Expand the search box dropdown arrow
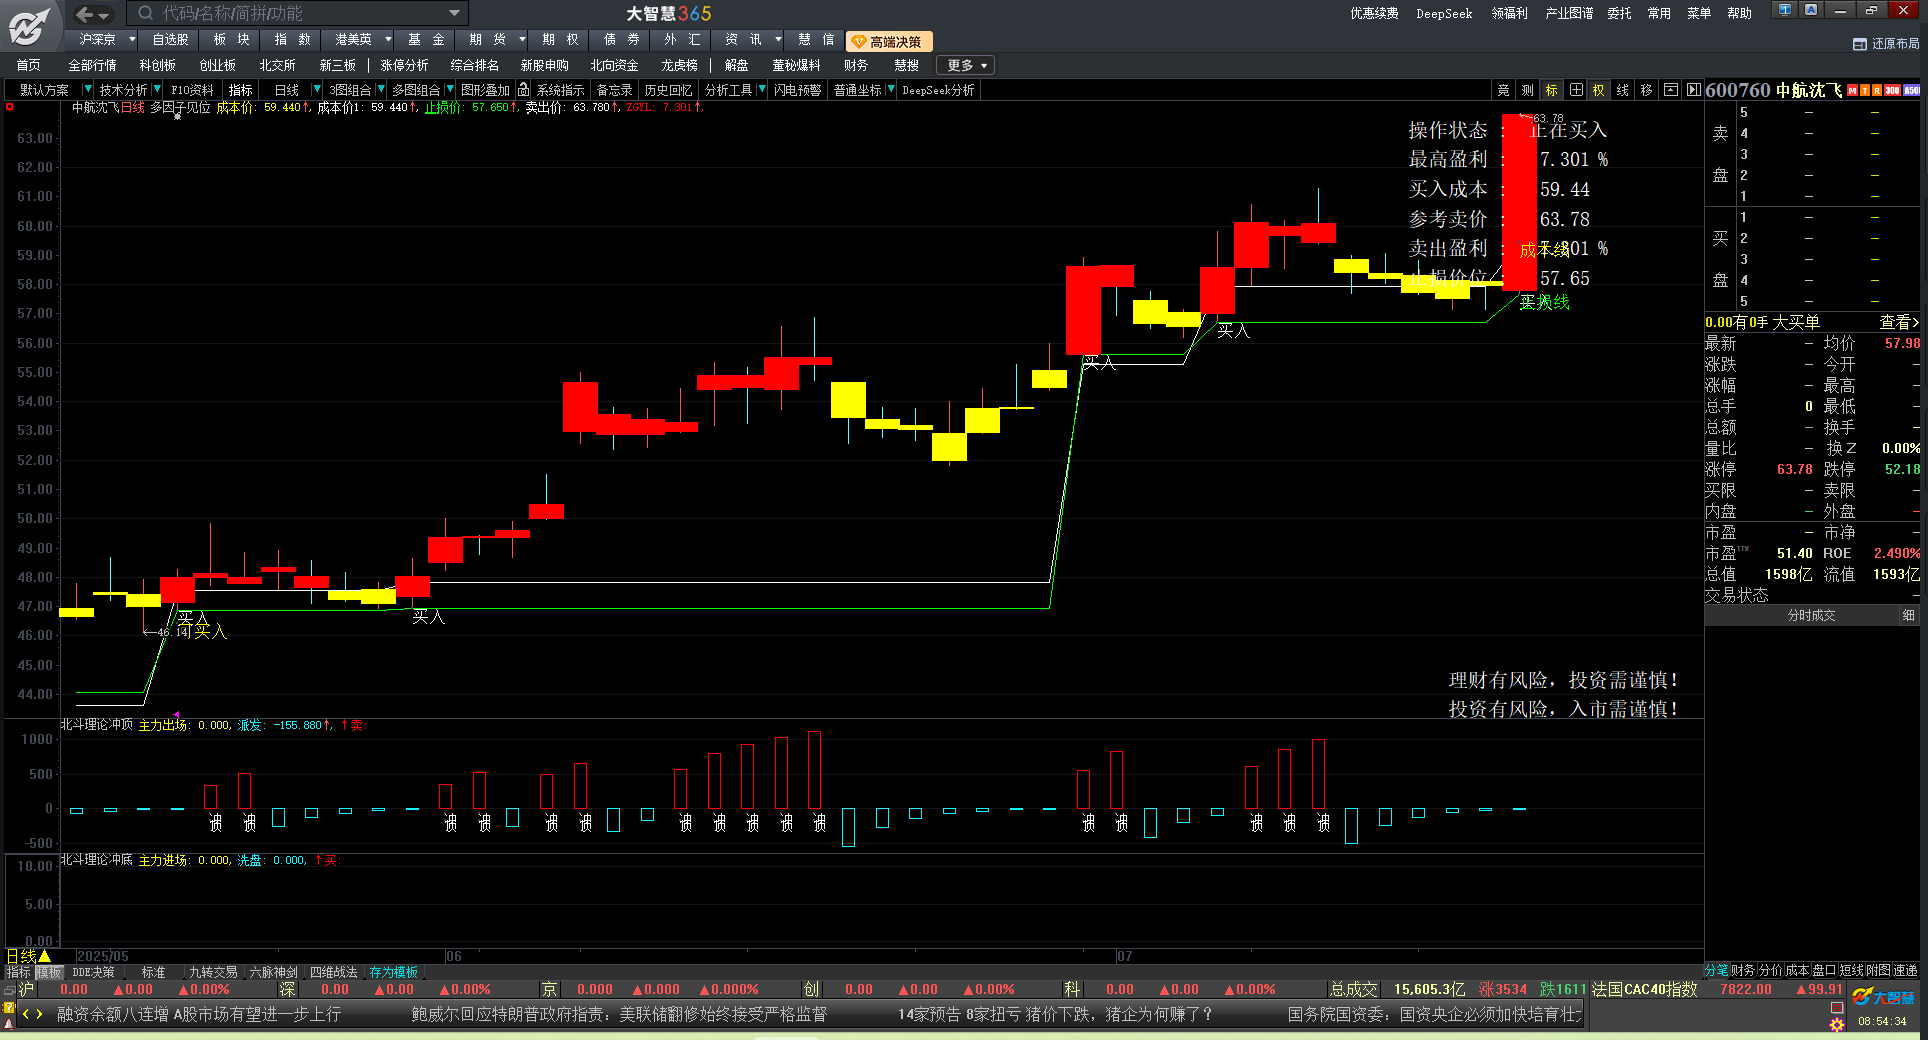The height and width of the screenshot is (1040, 1928). click(454, 13)
